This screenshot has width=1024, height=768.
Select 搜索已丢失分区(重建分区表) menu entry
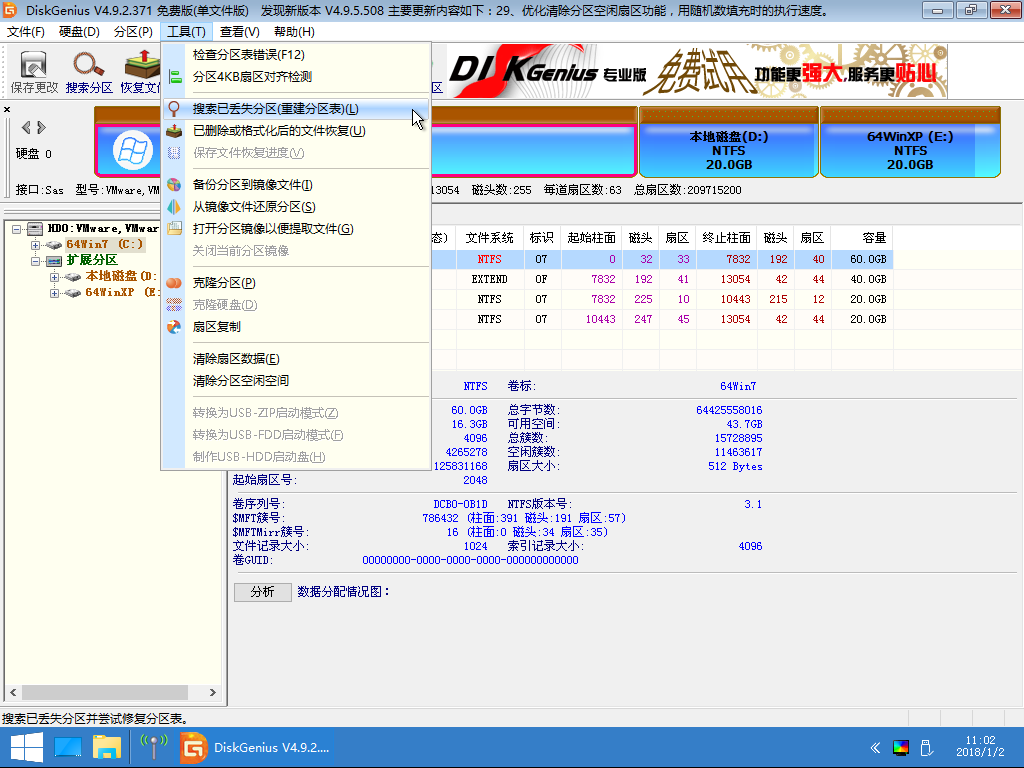point(275,109)
